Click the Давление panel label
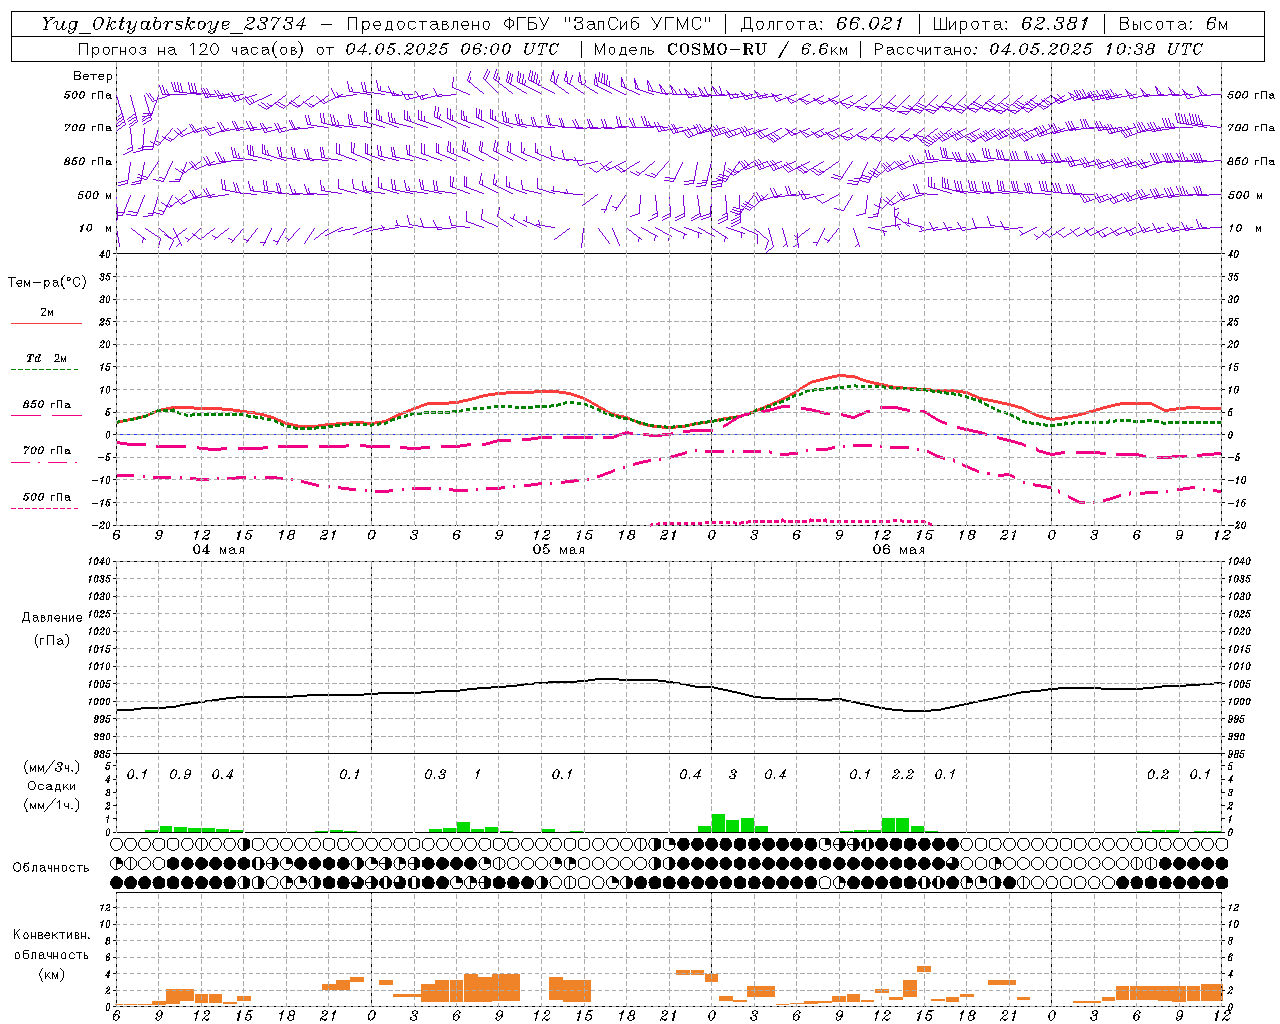The image size is (1280, 1024). click(x=52, y=618)
